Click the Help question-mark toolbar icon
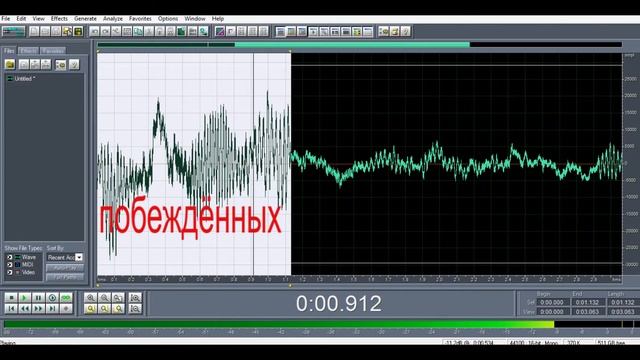 tap(405, 31)
